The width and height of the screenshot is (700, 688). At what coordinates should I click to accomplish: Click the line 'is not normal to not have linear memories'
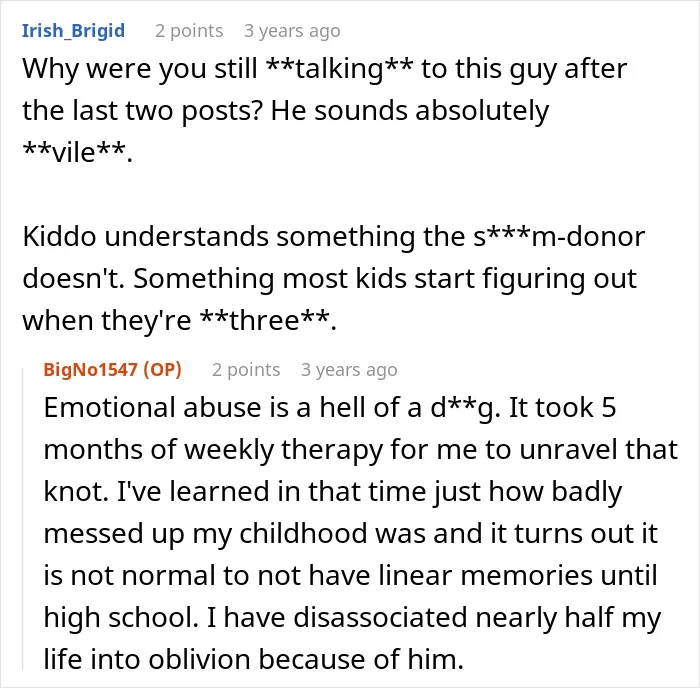click(x=350, y=575)
